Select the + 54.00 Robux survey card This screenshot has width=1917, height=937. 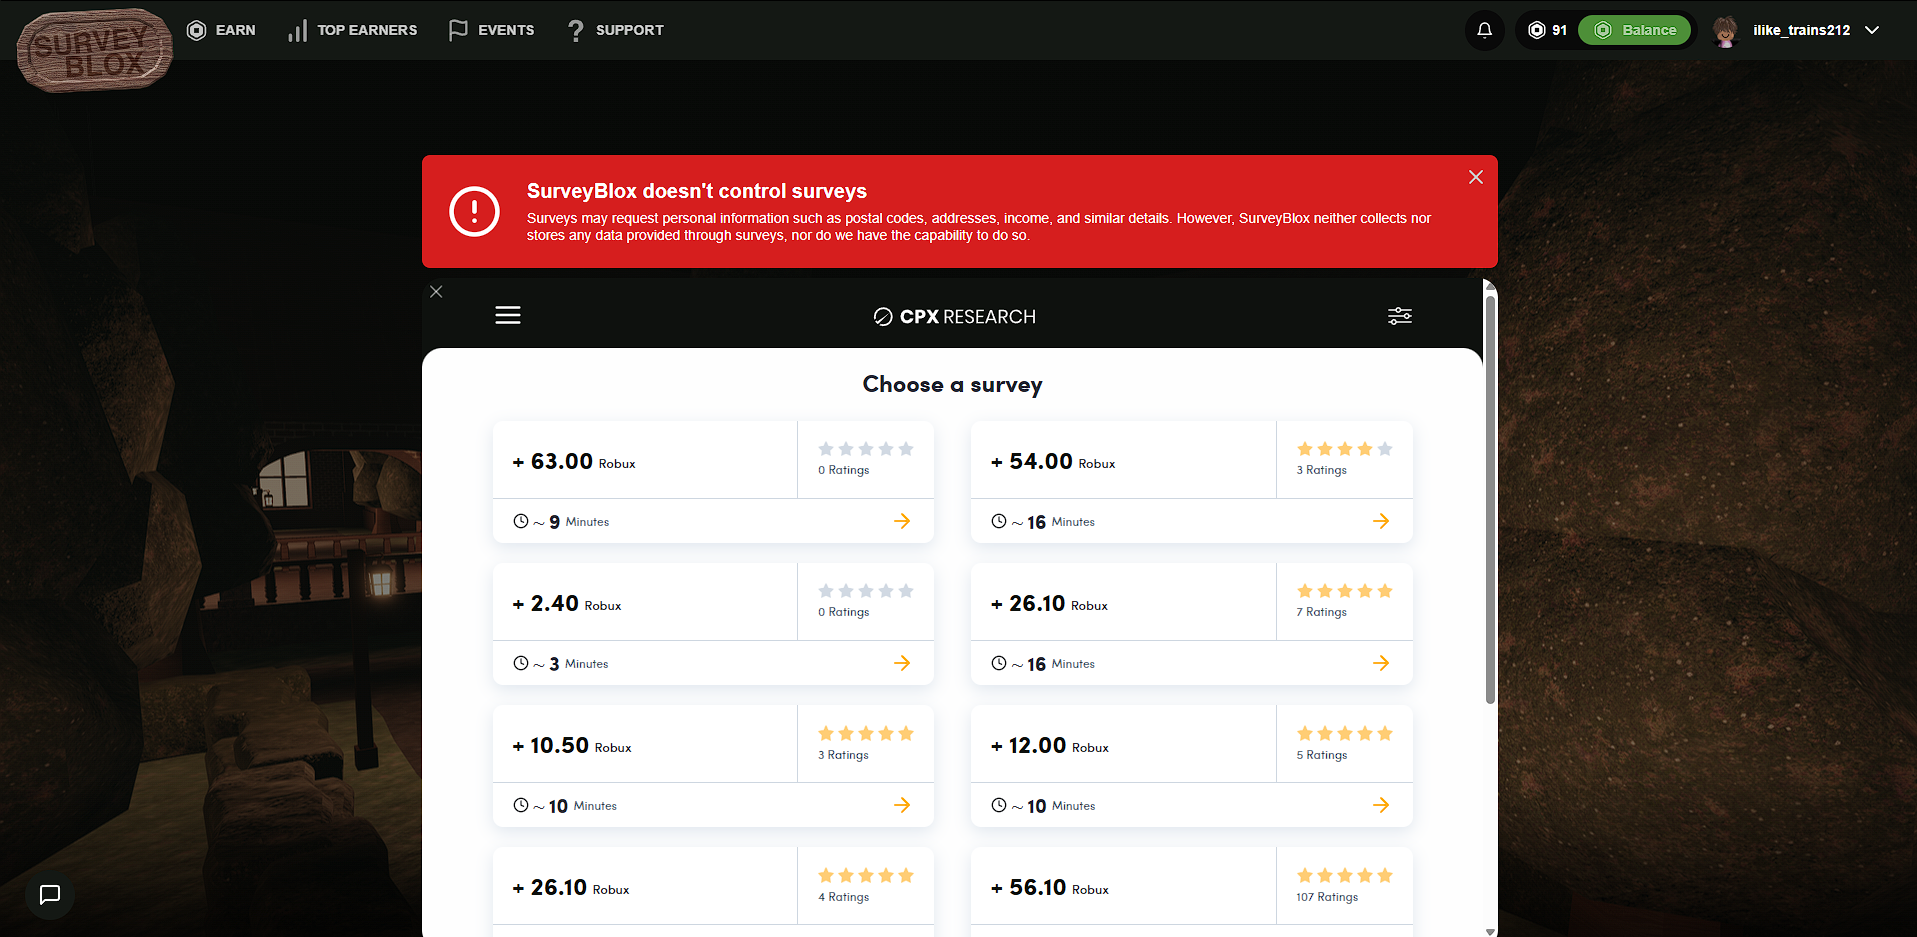1192,482
